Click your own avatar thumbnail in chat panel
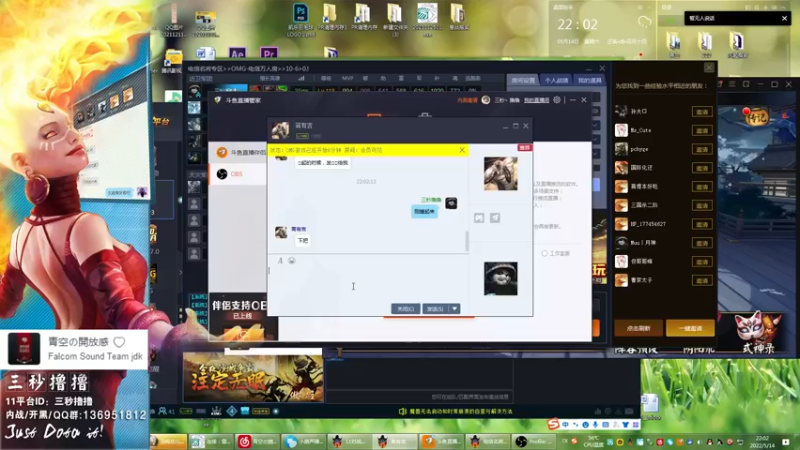The width and height of the screenshot is (800, 450). pos(501,279)
